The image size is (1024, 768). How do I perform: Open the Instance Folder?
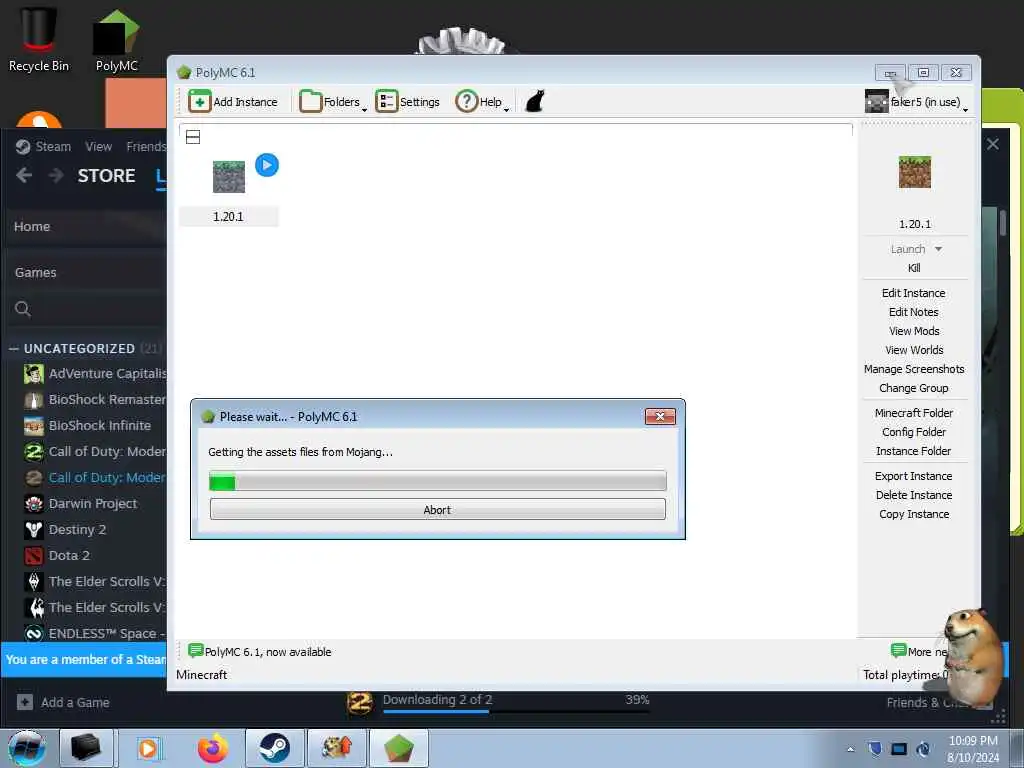click(913, 451)
